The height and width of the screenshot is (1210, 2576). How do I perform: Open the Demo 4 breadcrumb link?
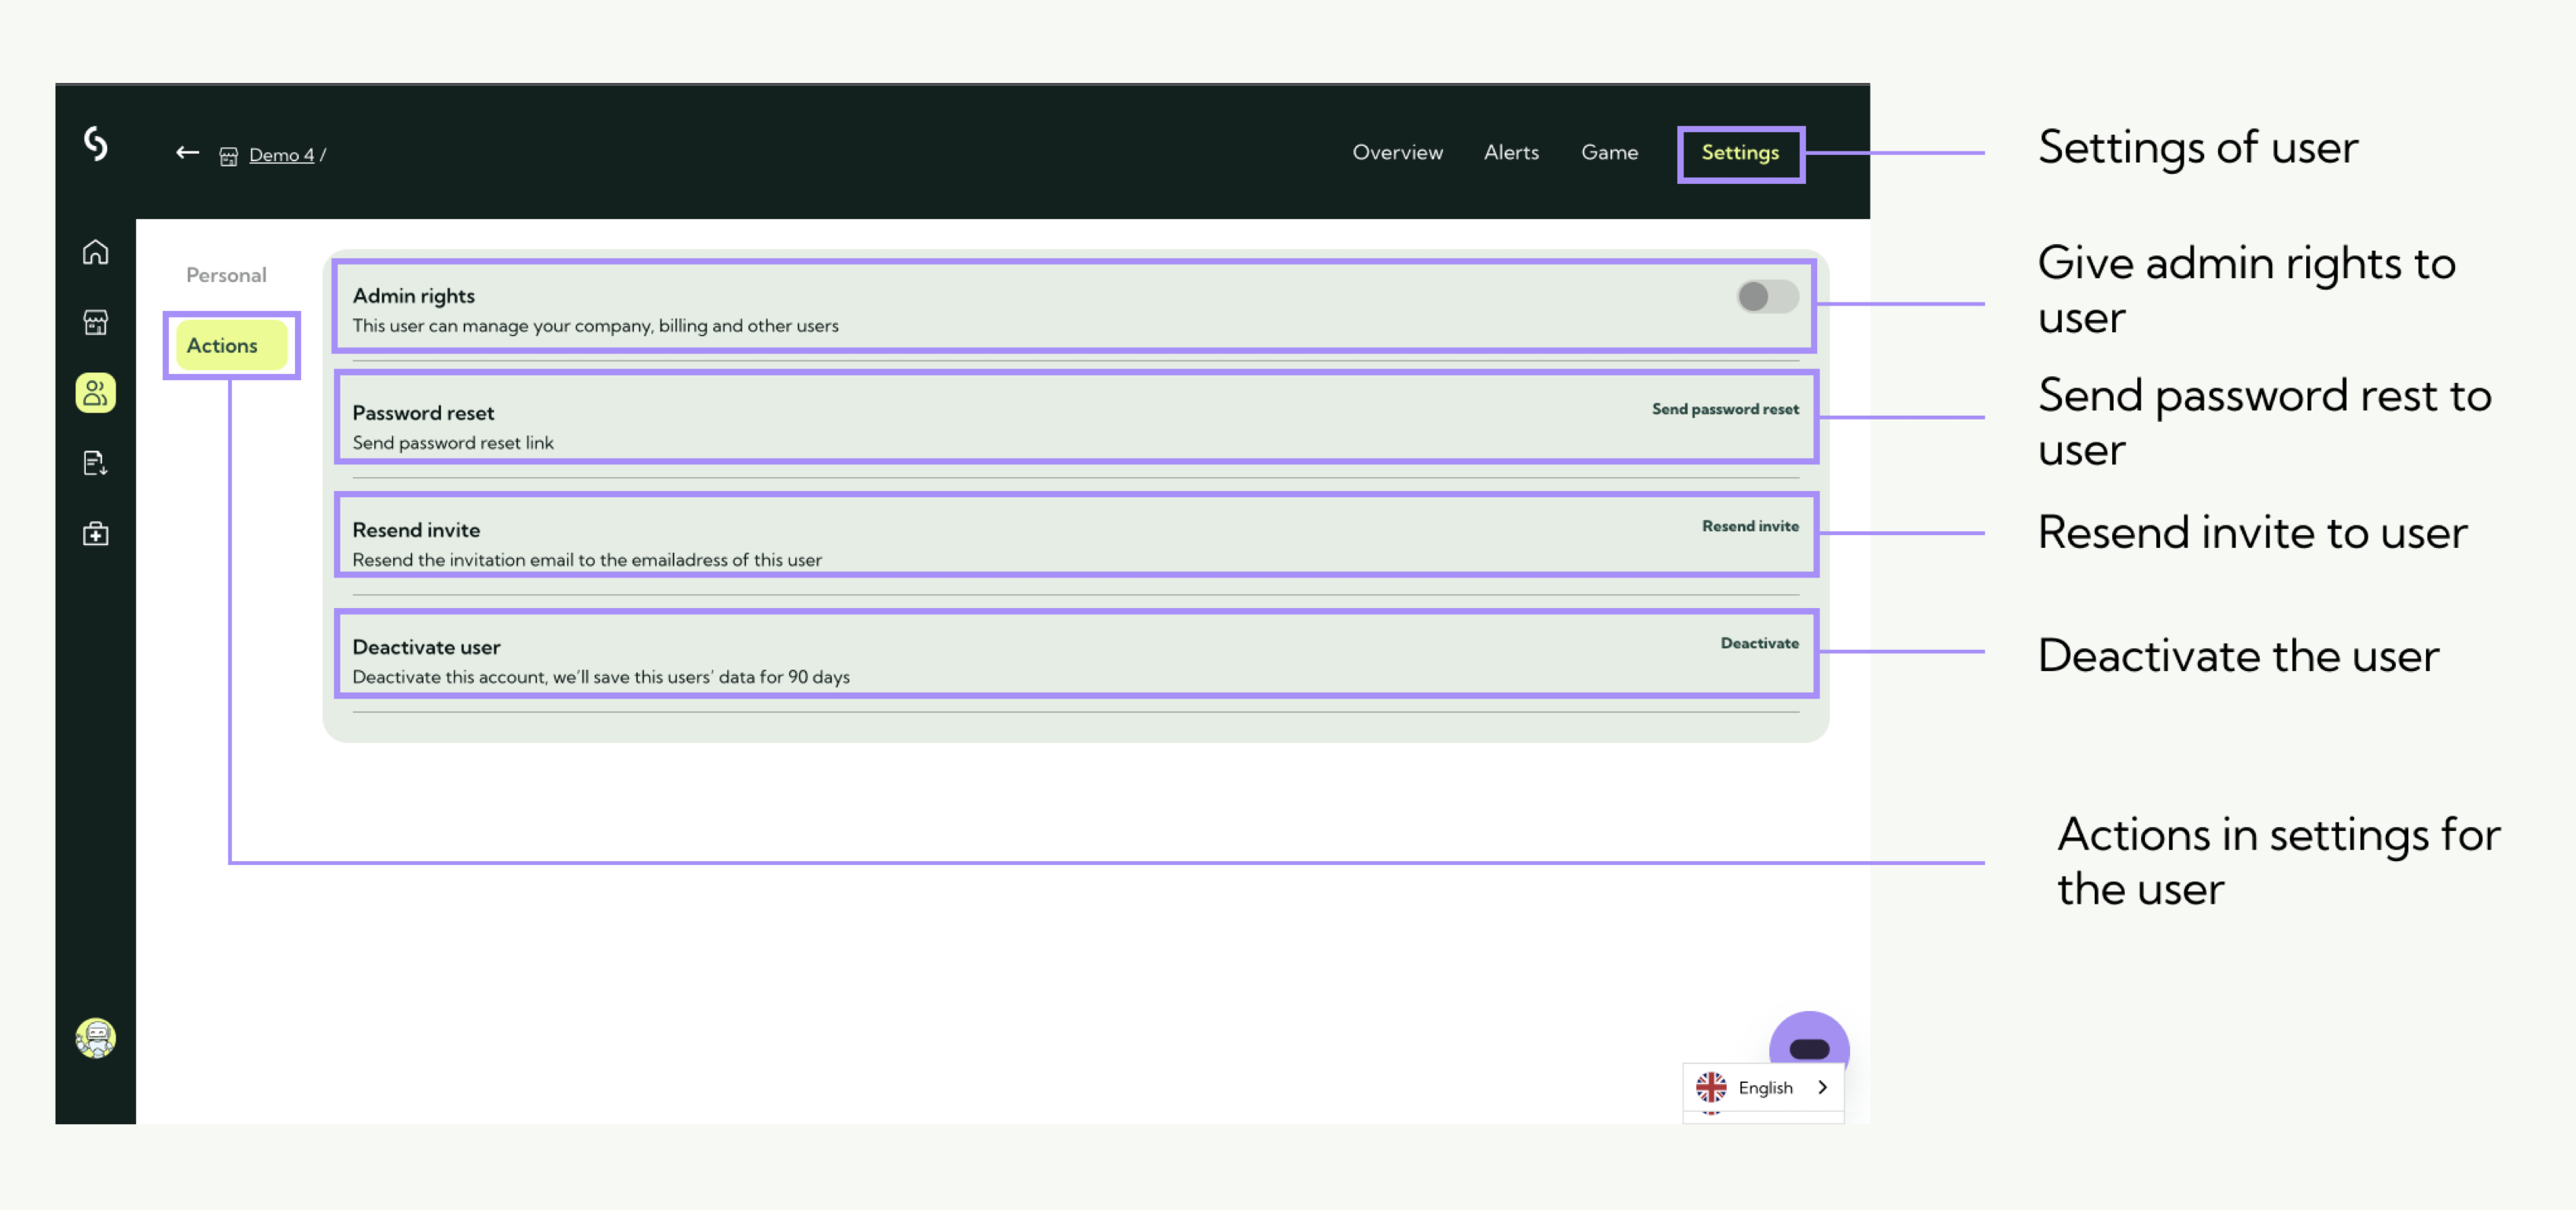click(281, 155)
